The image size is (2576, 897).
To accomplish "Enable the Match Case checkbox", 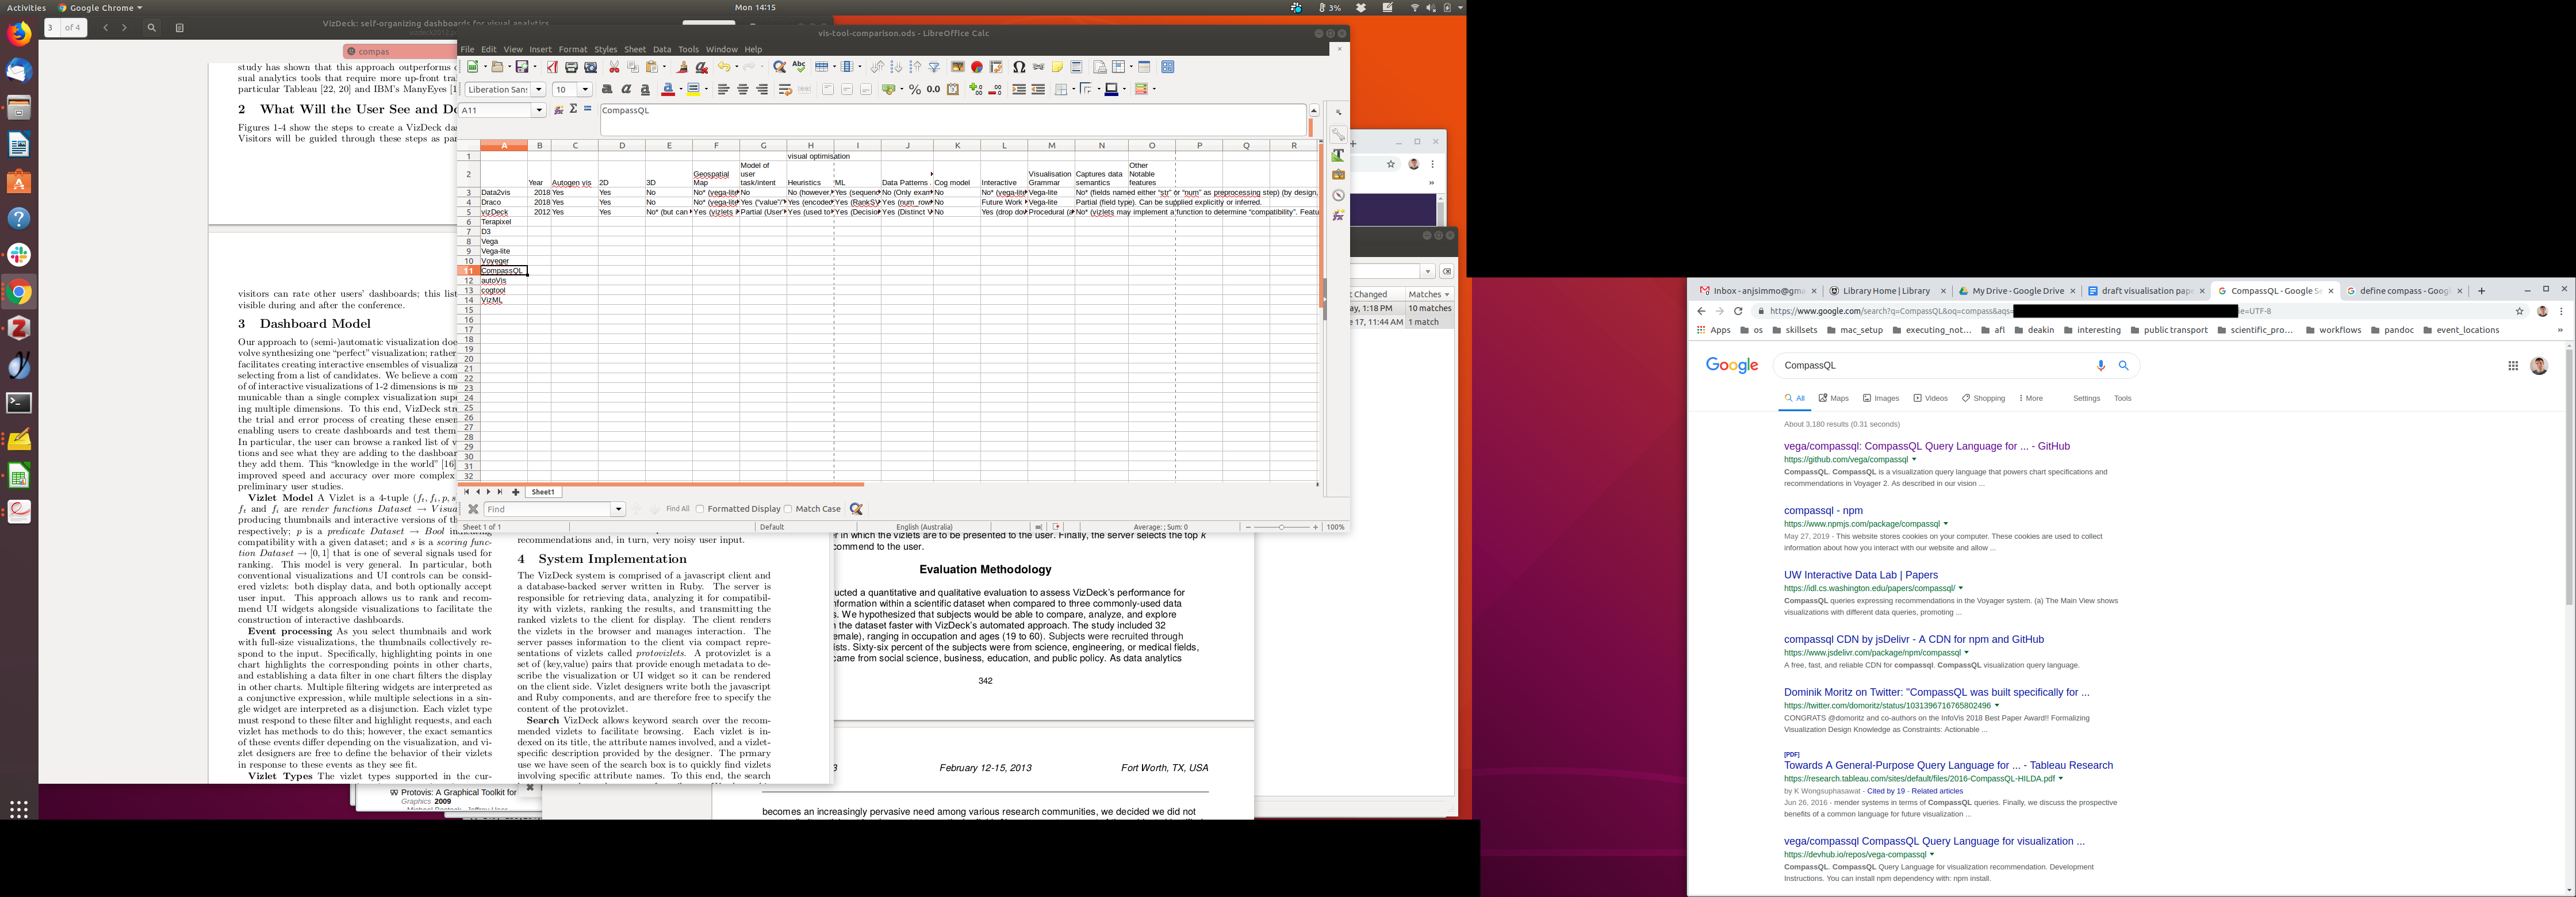I will (788, 509).
